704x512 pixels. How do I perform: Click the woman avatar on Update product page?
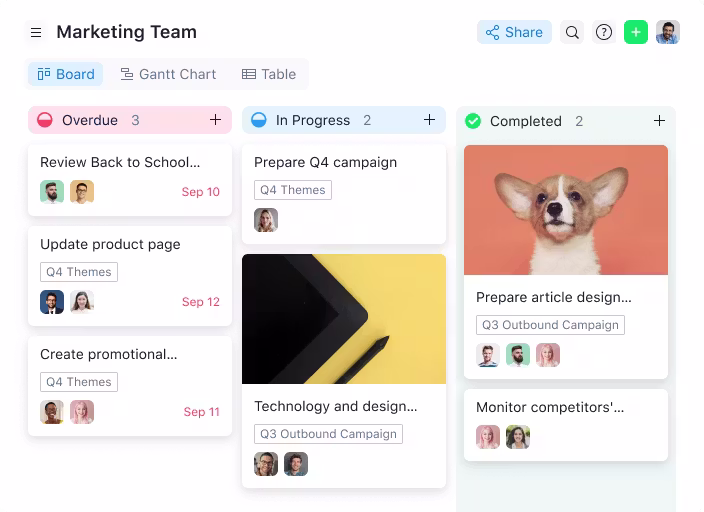pyautogui.click(x=82, y=302)
